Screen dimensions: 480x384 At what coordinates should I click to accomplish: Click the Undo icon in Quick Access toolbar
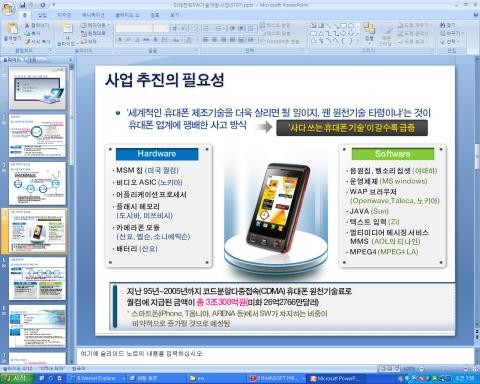pyautogui.click(x=32, y=5)
